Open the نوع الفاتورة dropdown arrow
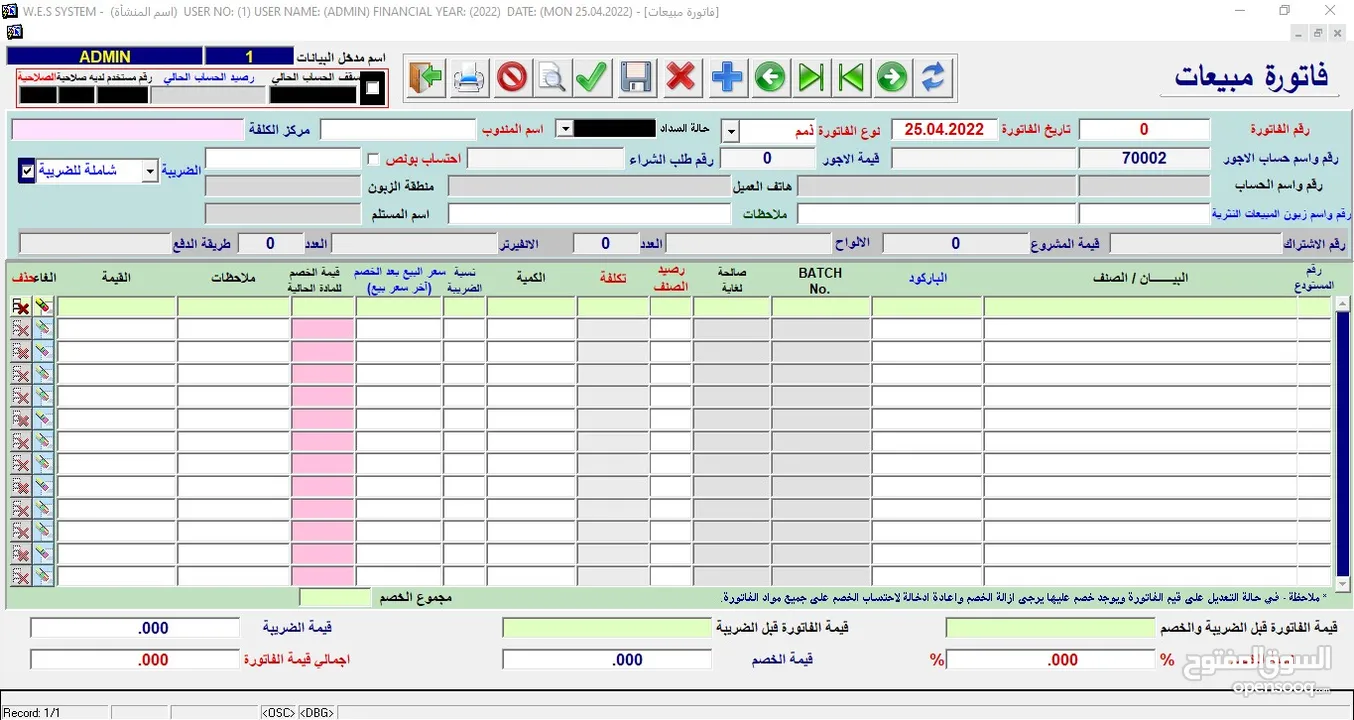Image resolution: width=1354 pixels, height=720 pixels. click(731, 131)
